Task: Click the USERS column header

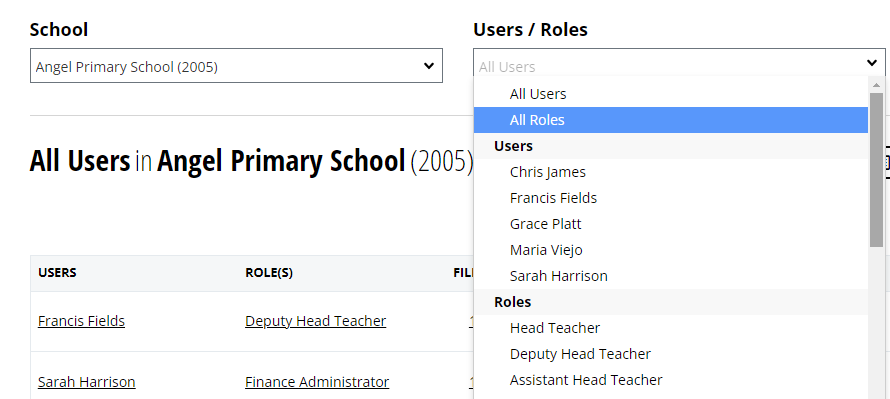Action: pos(57,273)
